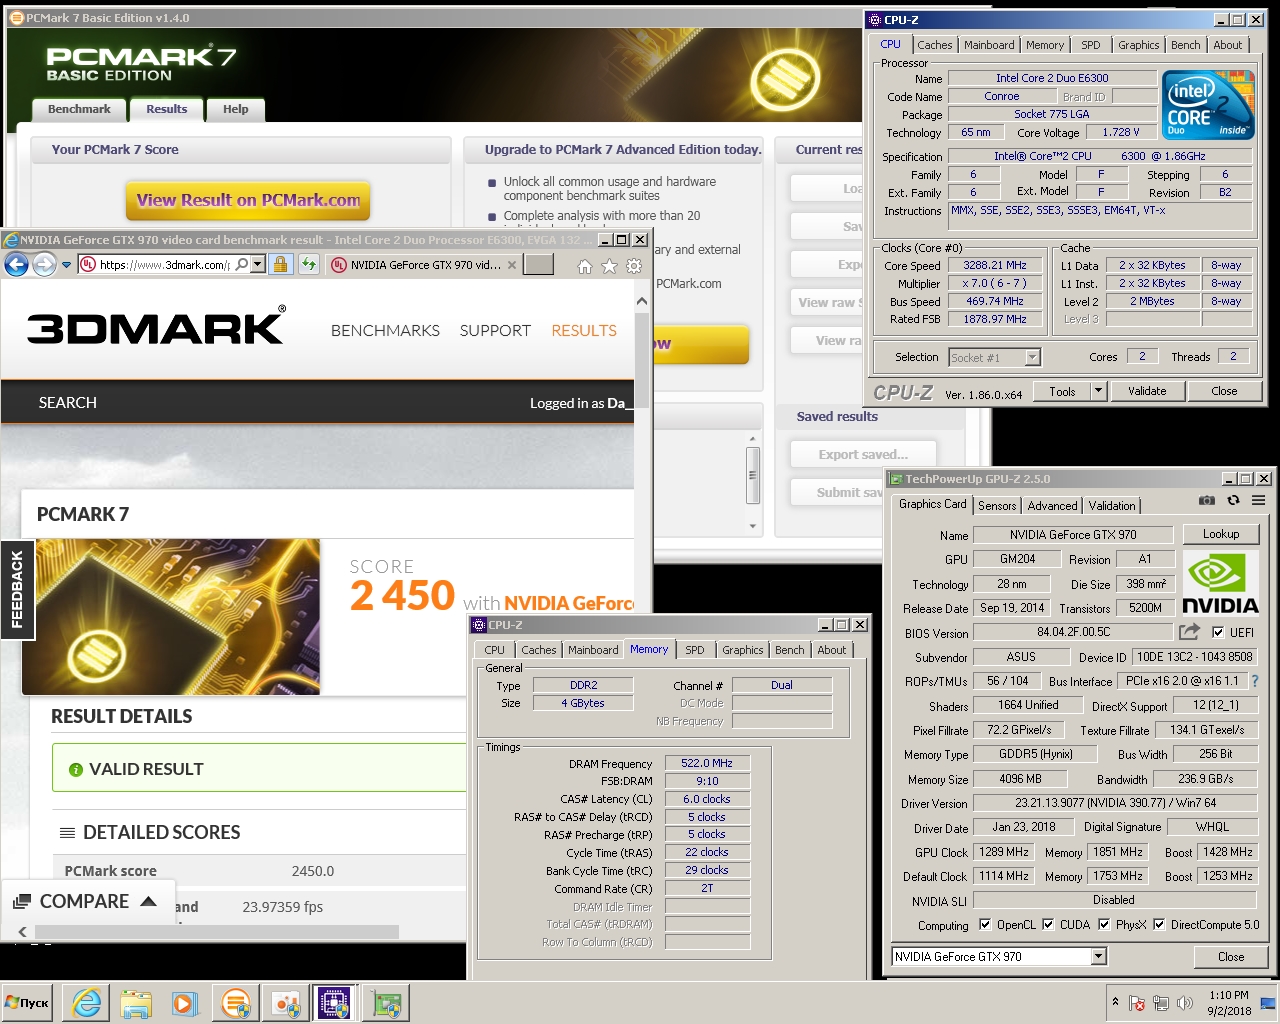This screenshot has height=1024, width=1280.
Task: Open Sensors tab in GPU-Z
Action: (x=997, y=506)
